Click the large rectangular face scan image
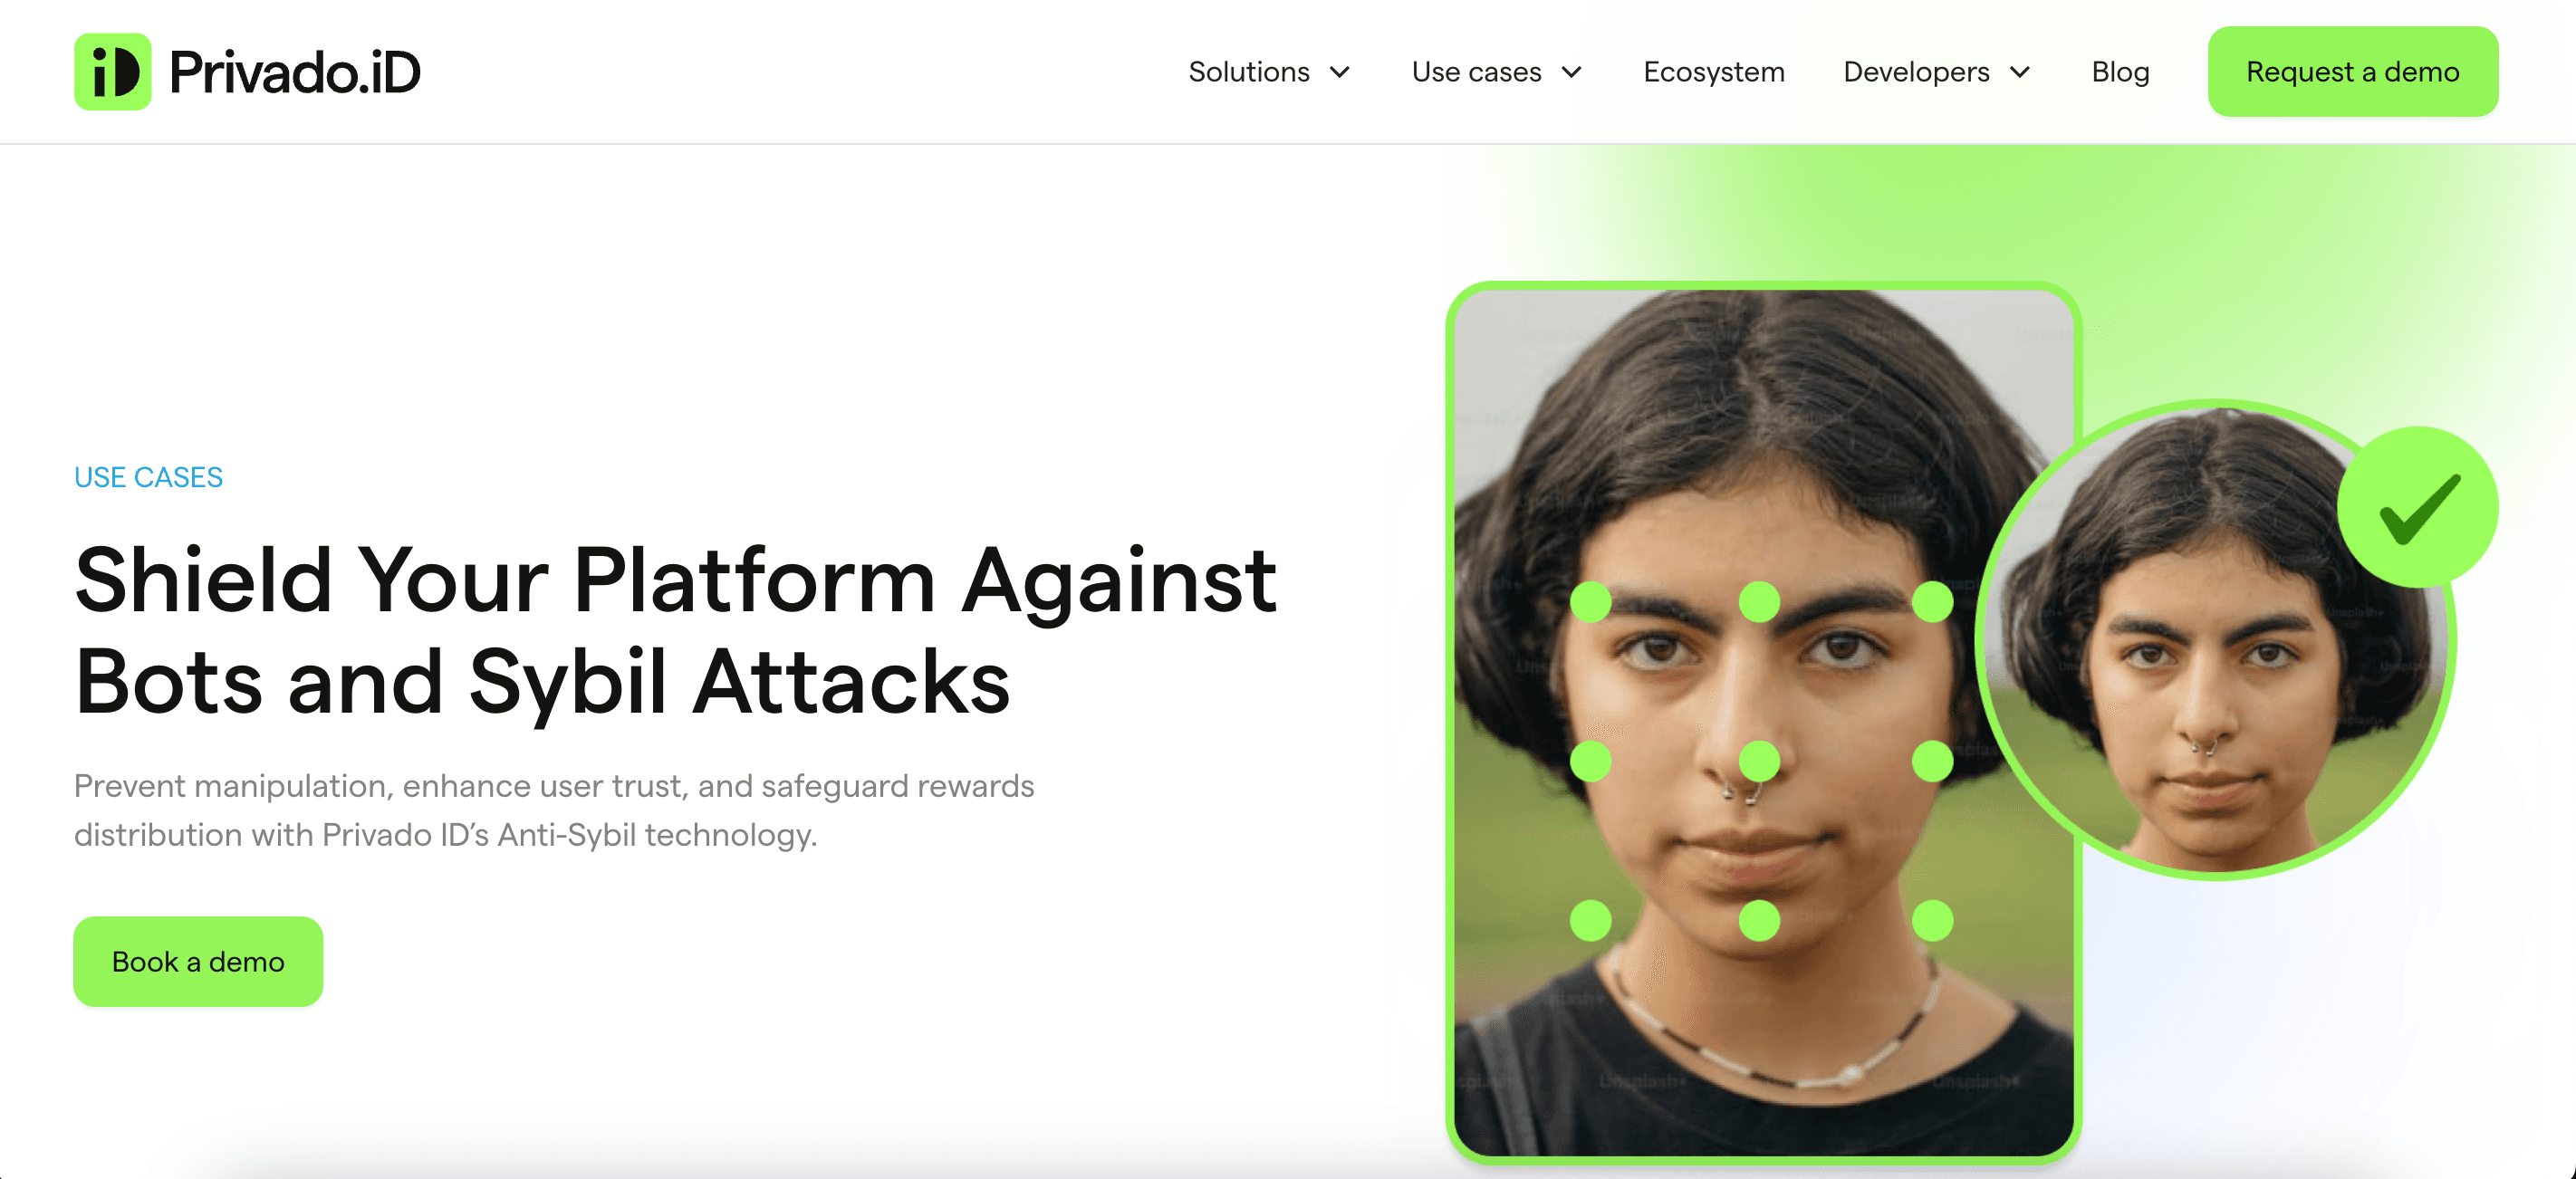2576x1179 pixels. pos(1763,722)
